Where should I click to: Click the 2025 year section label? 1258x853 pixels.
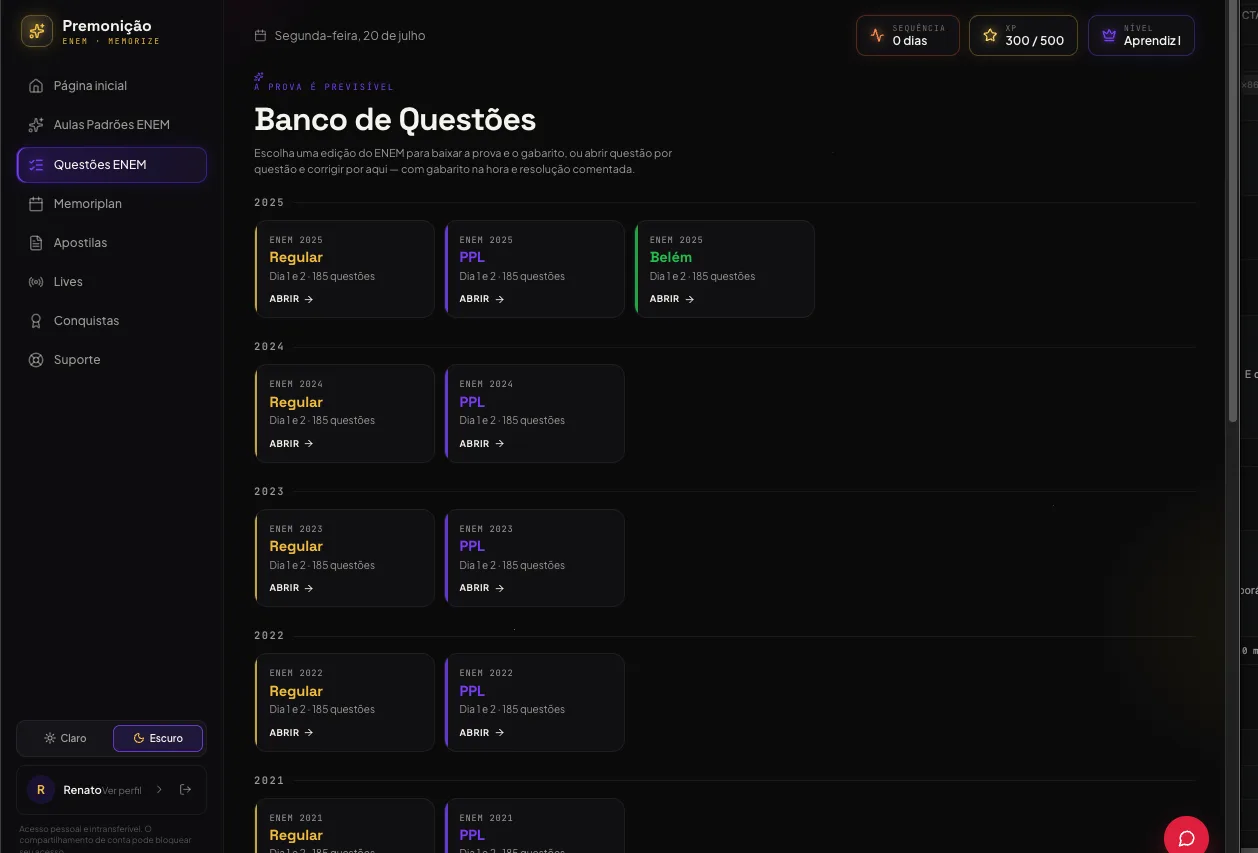click(x=269, y=203)
